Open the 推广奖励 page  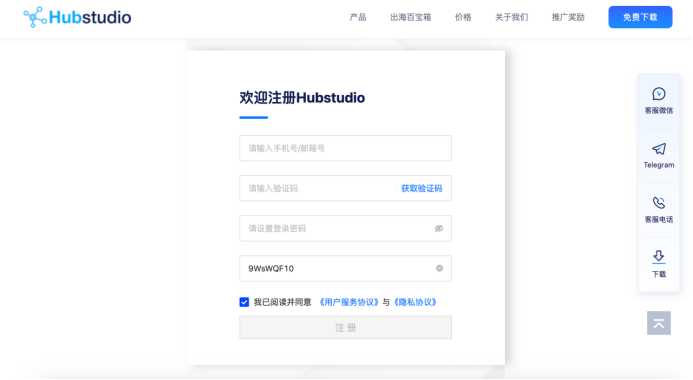(568, 17)
